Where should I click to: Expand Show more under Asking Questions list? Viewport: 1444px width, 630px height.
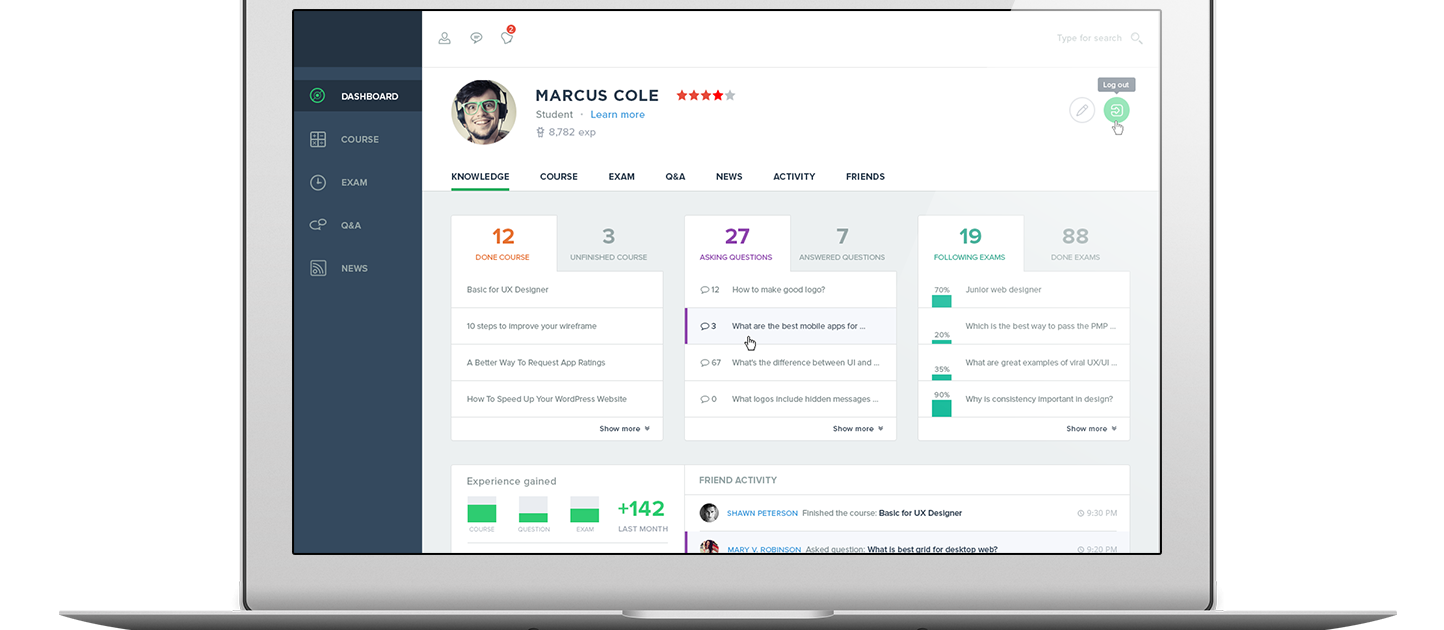857,429
